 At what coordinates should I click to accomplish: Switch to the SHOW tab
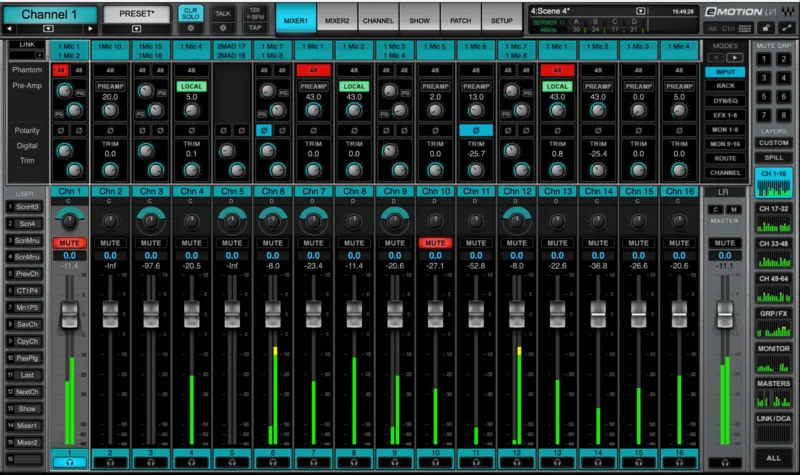(419, 20)
